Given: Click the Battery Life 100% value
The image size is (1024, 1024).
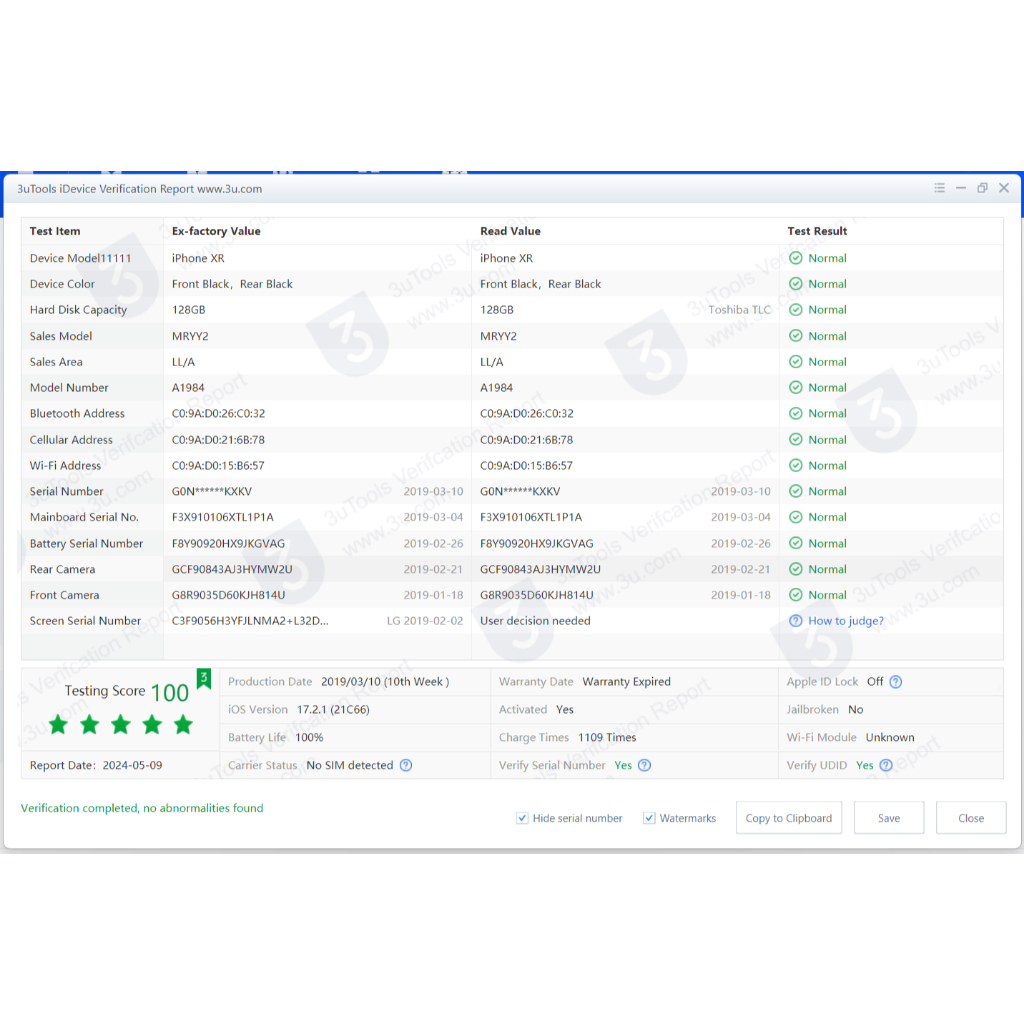Looking at the screenshot, I should tap(310, 738).
